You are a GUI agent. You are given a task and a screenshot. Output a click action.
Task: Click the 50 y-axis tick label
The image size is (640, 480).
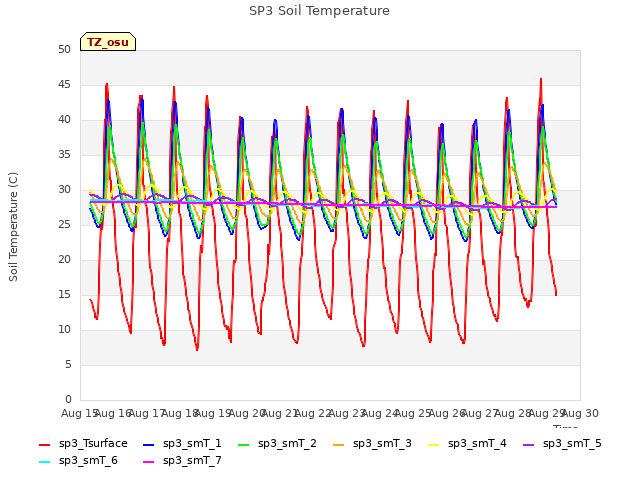coord(64,50)
